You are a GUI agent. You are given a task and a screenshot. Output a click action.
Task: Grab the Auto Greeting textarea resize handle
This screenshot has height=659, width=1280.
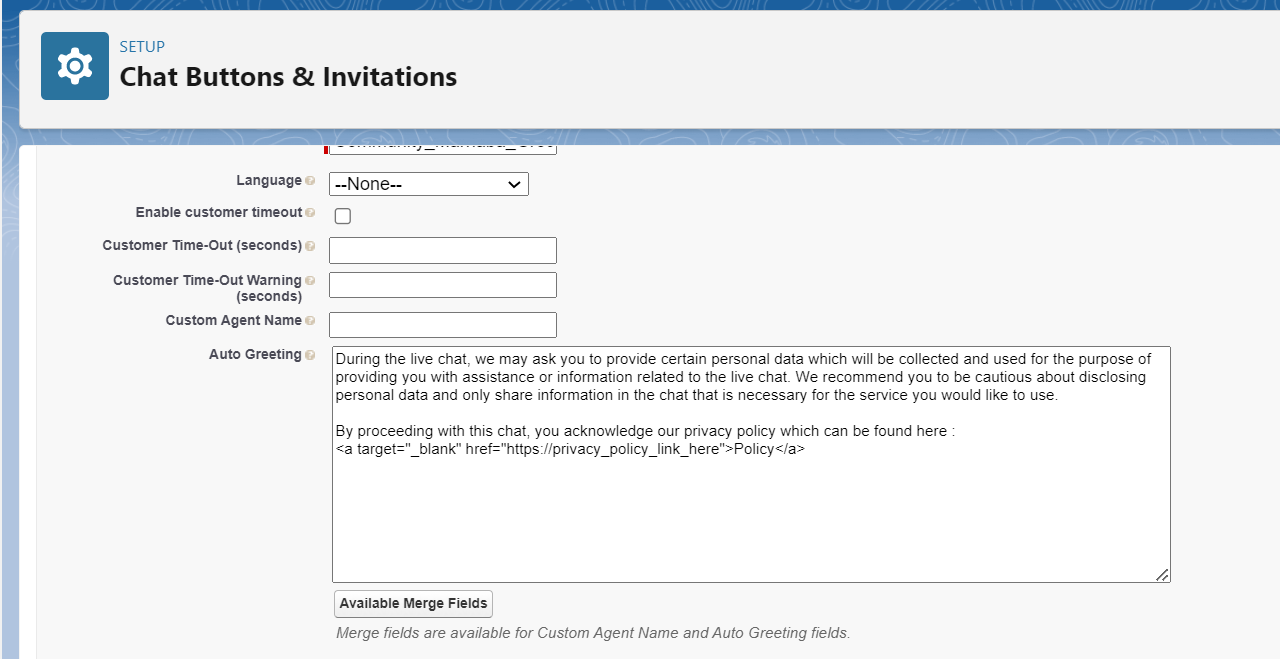click(1162, 575)
